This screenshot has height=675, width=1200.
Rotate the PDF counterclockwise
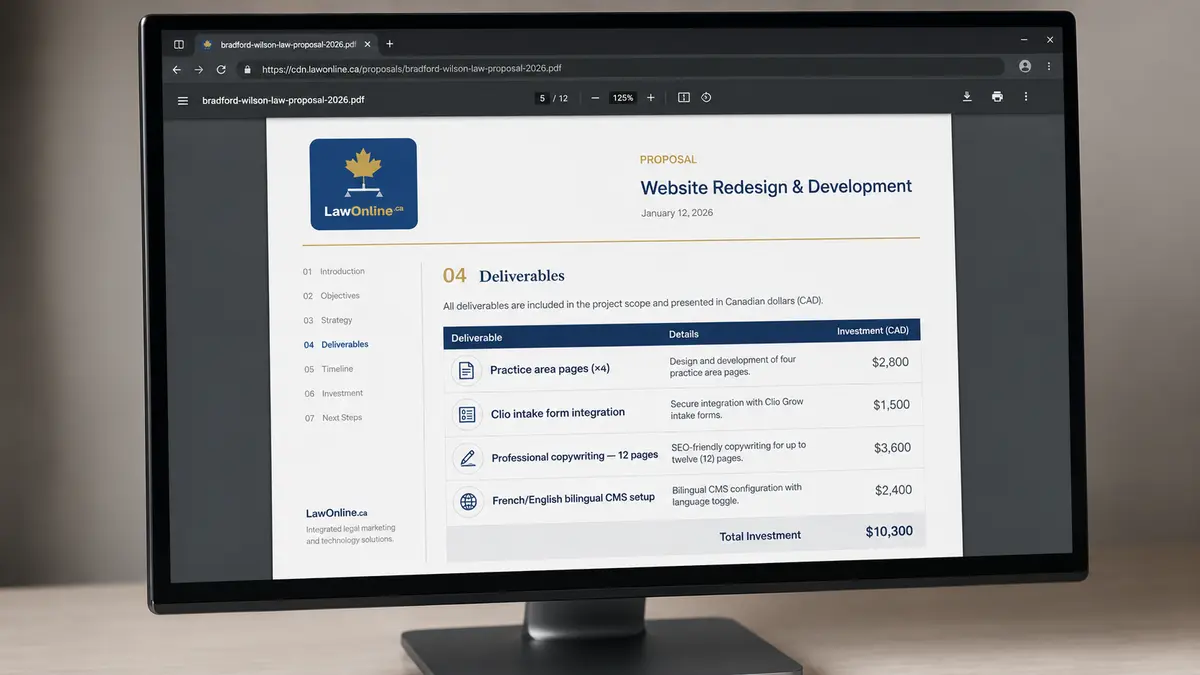pos(706,98)
